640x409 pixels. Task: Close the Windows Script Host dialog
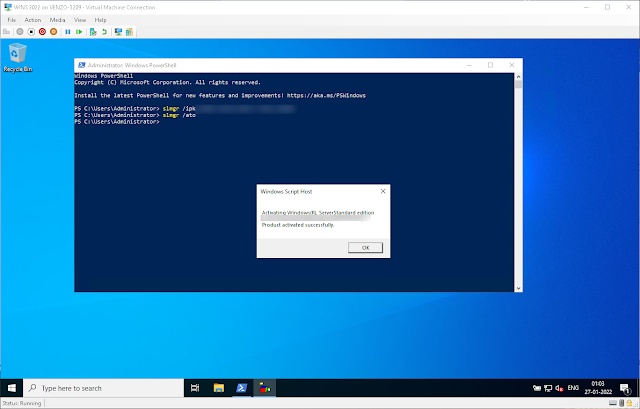(383, 191)
